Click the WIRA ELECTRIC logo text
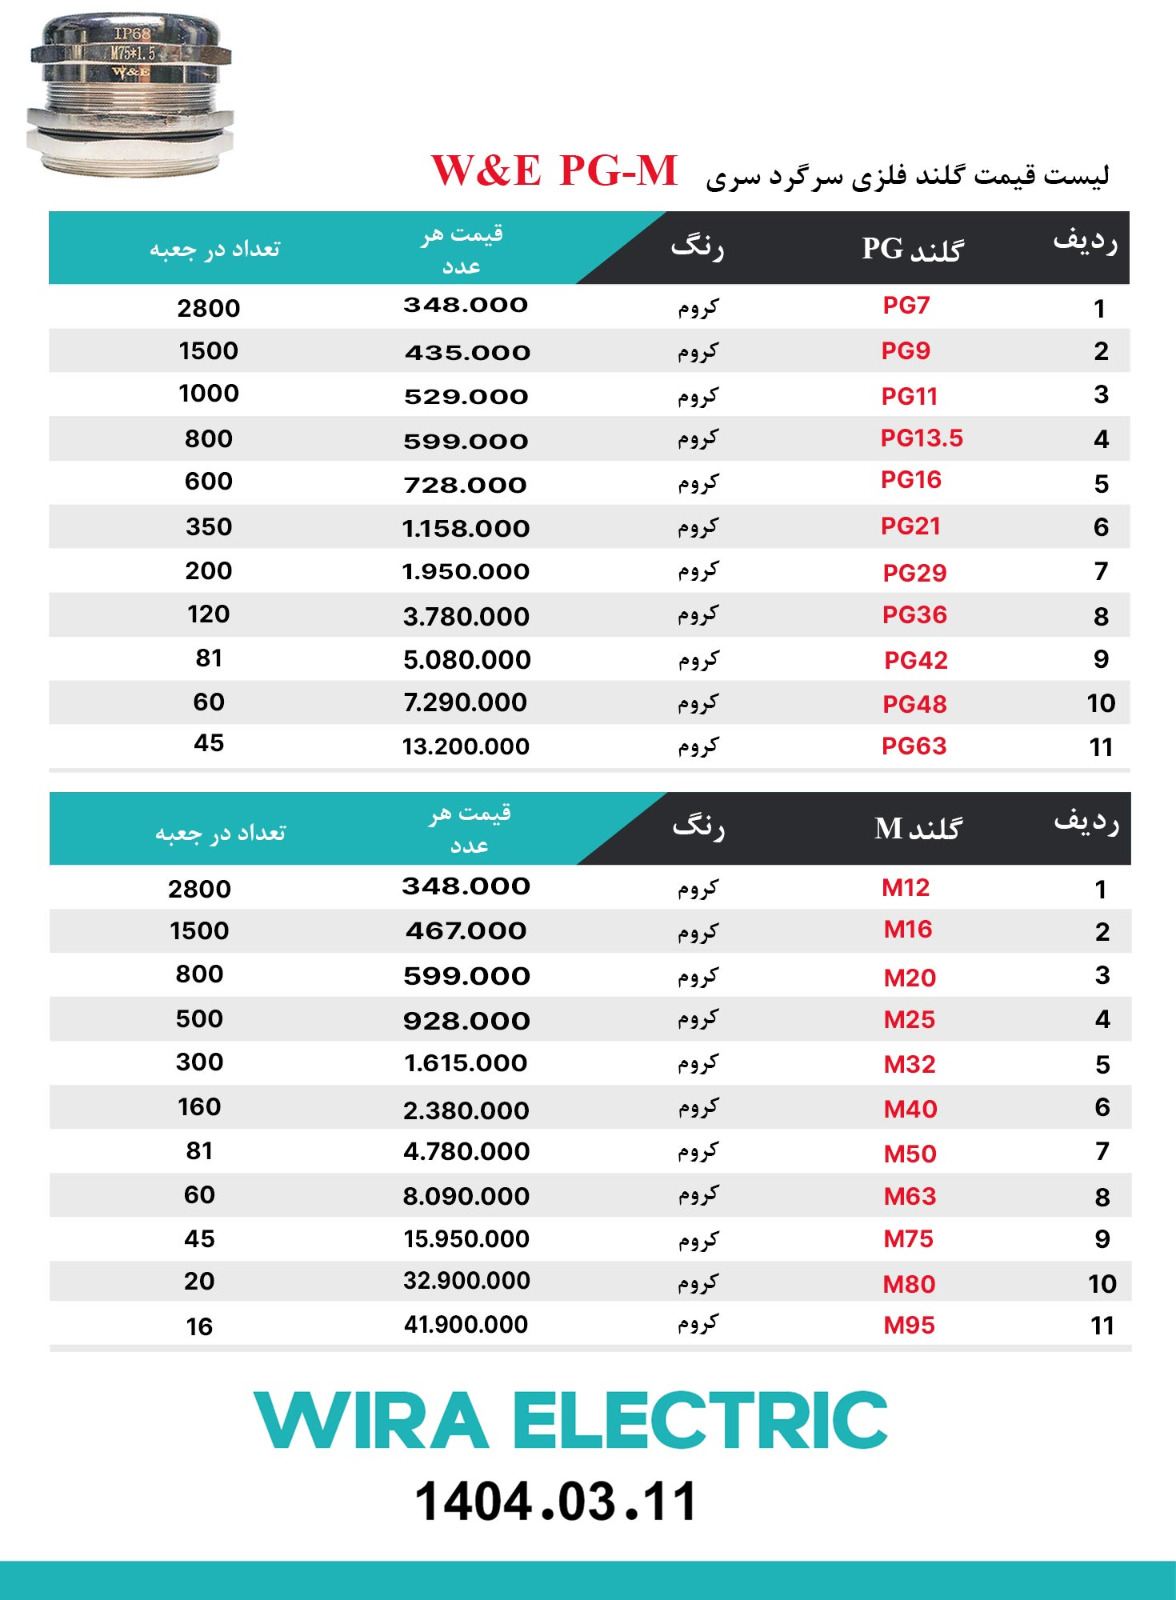 (570, 1420)
